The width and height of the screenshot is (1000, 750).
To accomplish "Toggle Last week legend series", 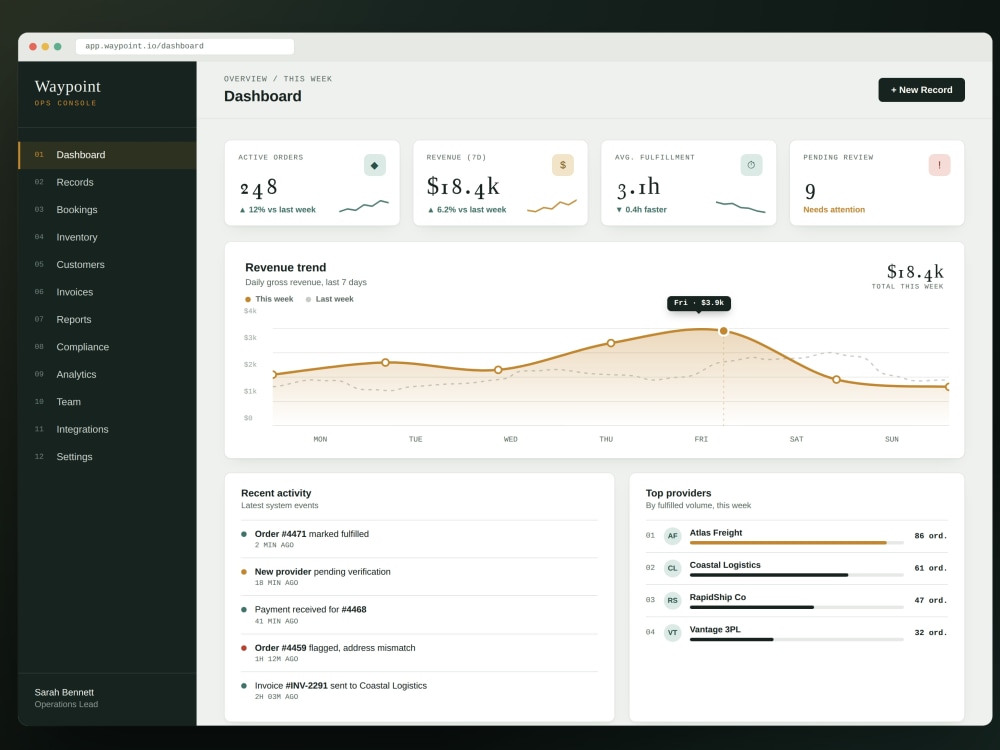I will pos(330,299).
